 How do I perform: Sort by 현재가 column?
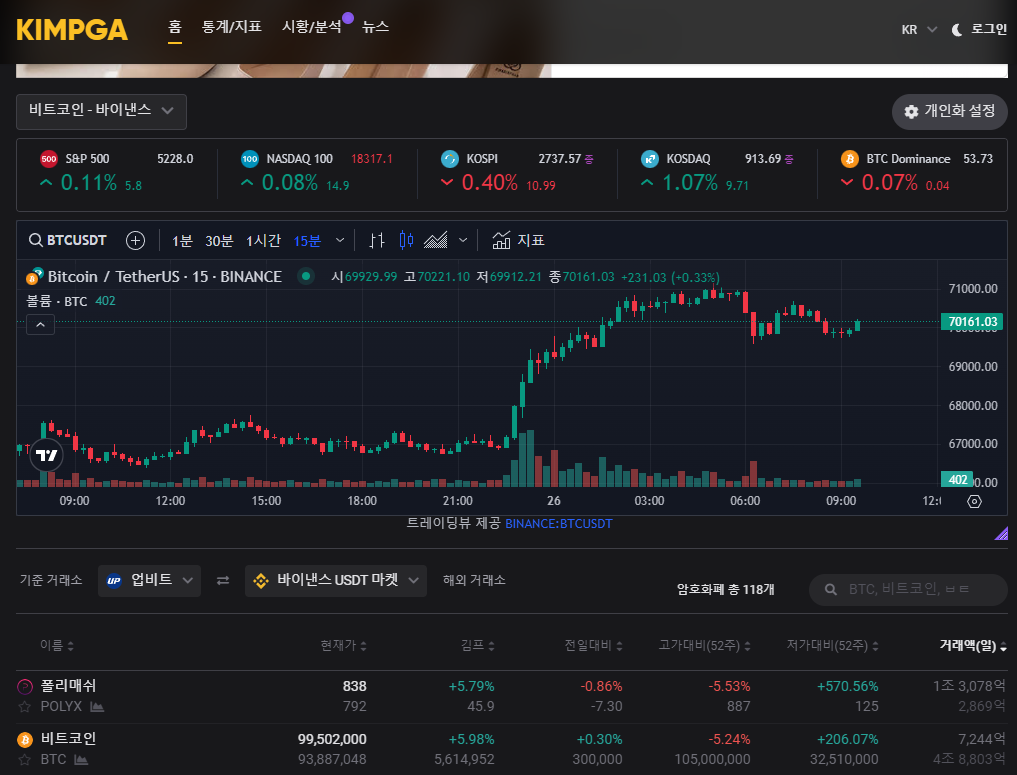point(344,645)
